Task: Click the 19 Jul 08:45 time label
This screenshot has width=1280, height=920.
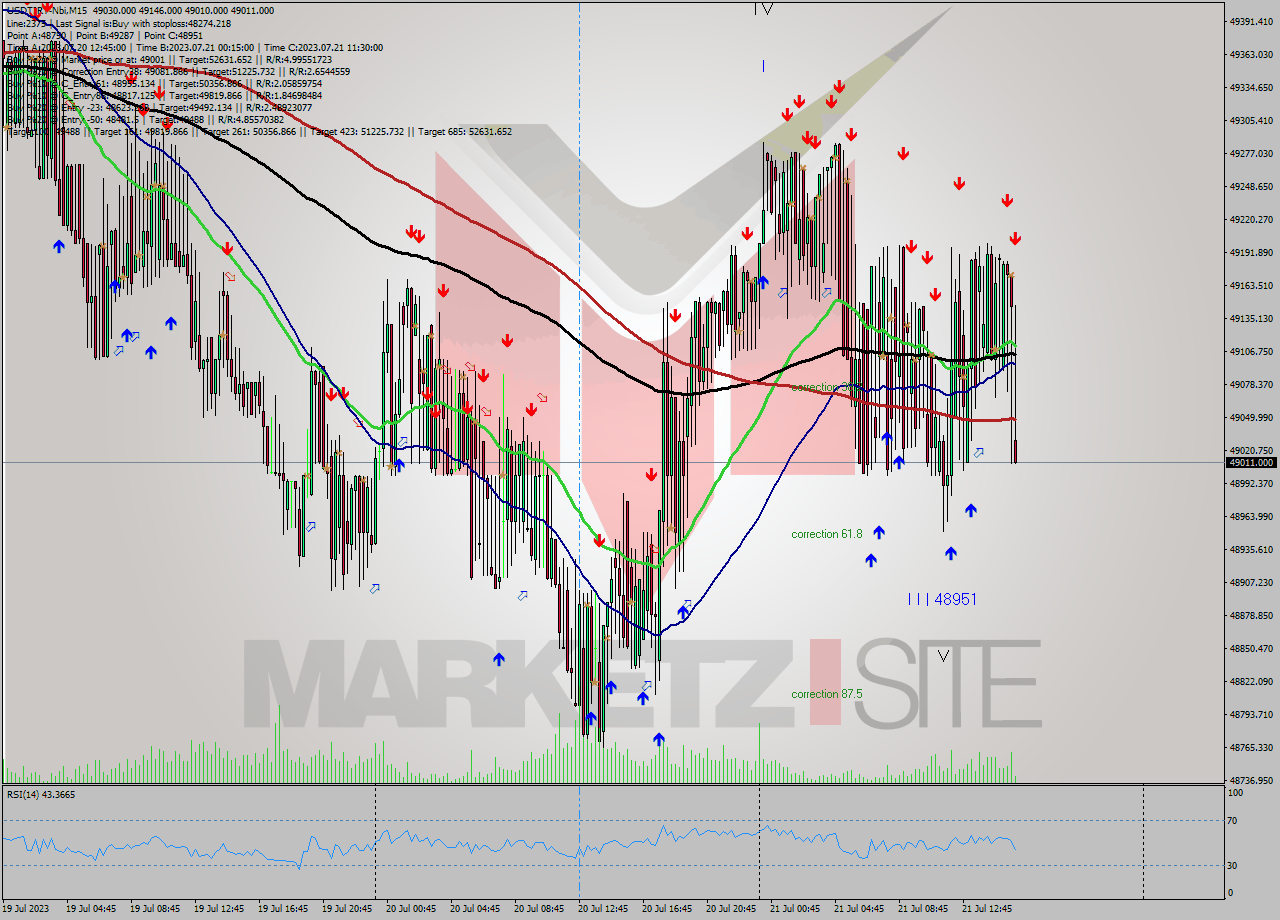Action: point(155,909)
